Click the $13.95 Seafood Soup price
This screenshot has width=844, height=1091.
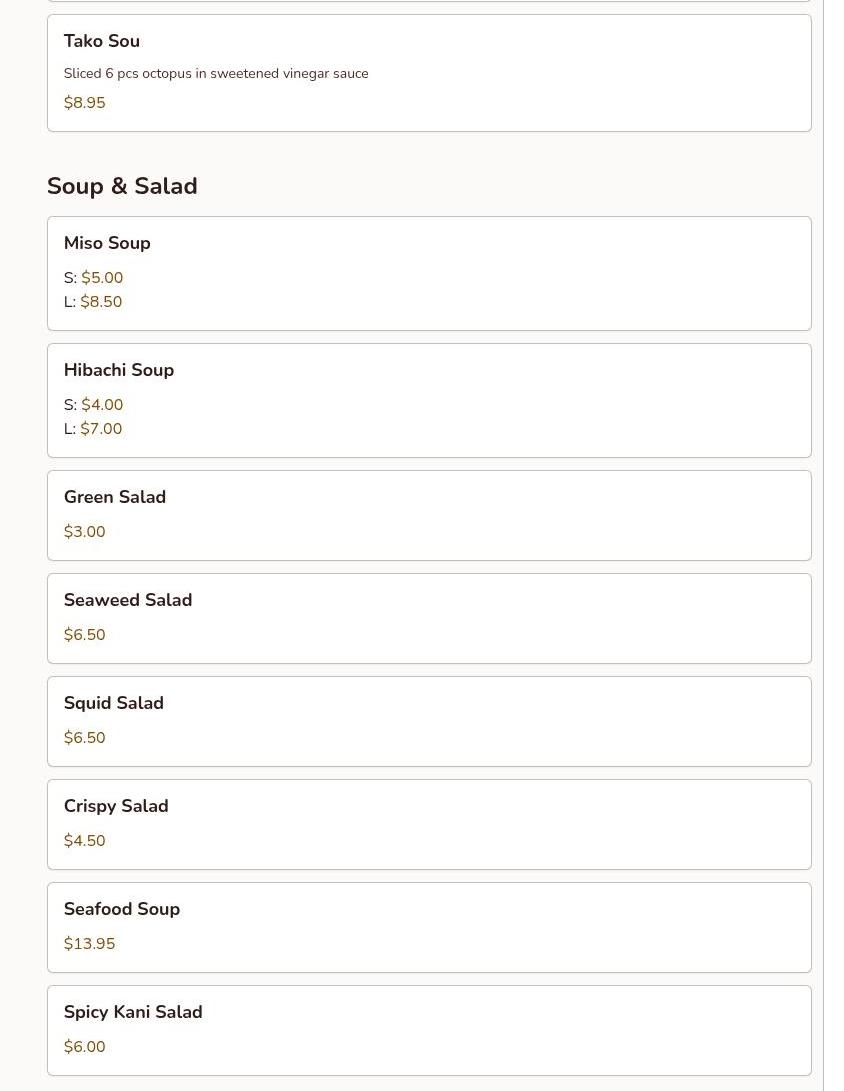pyautogui.click(x=89, y=944)
